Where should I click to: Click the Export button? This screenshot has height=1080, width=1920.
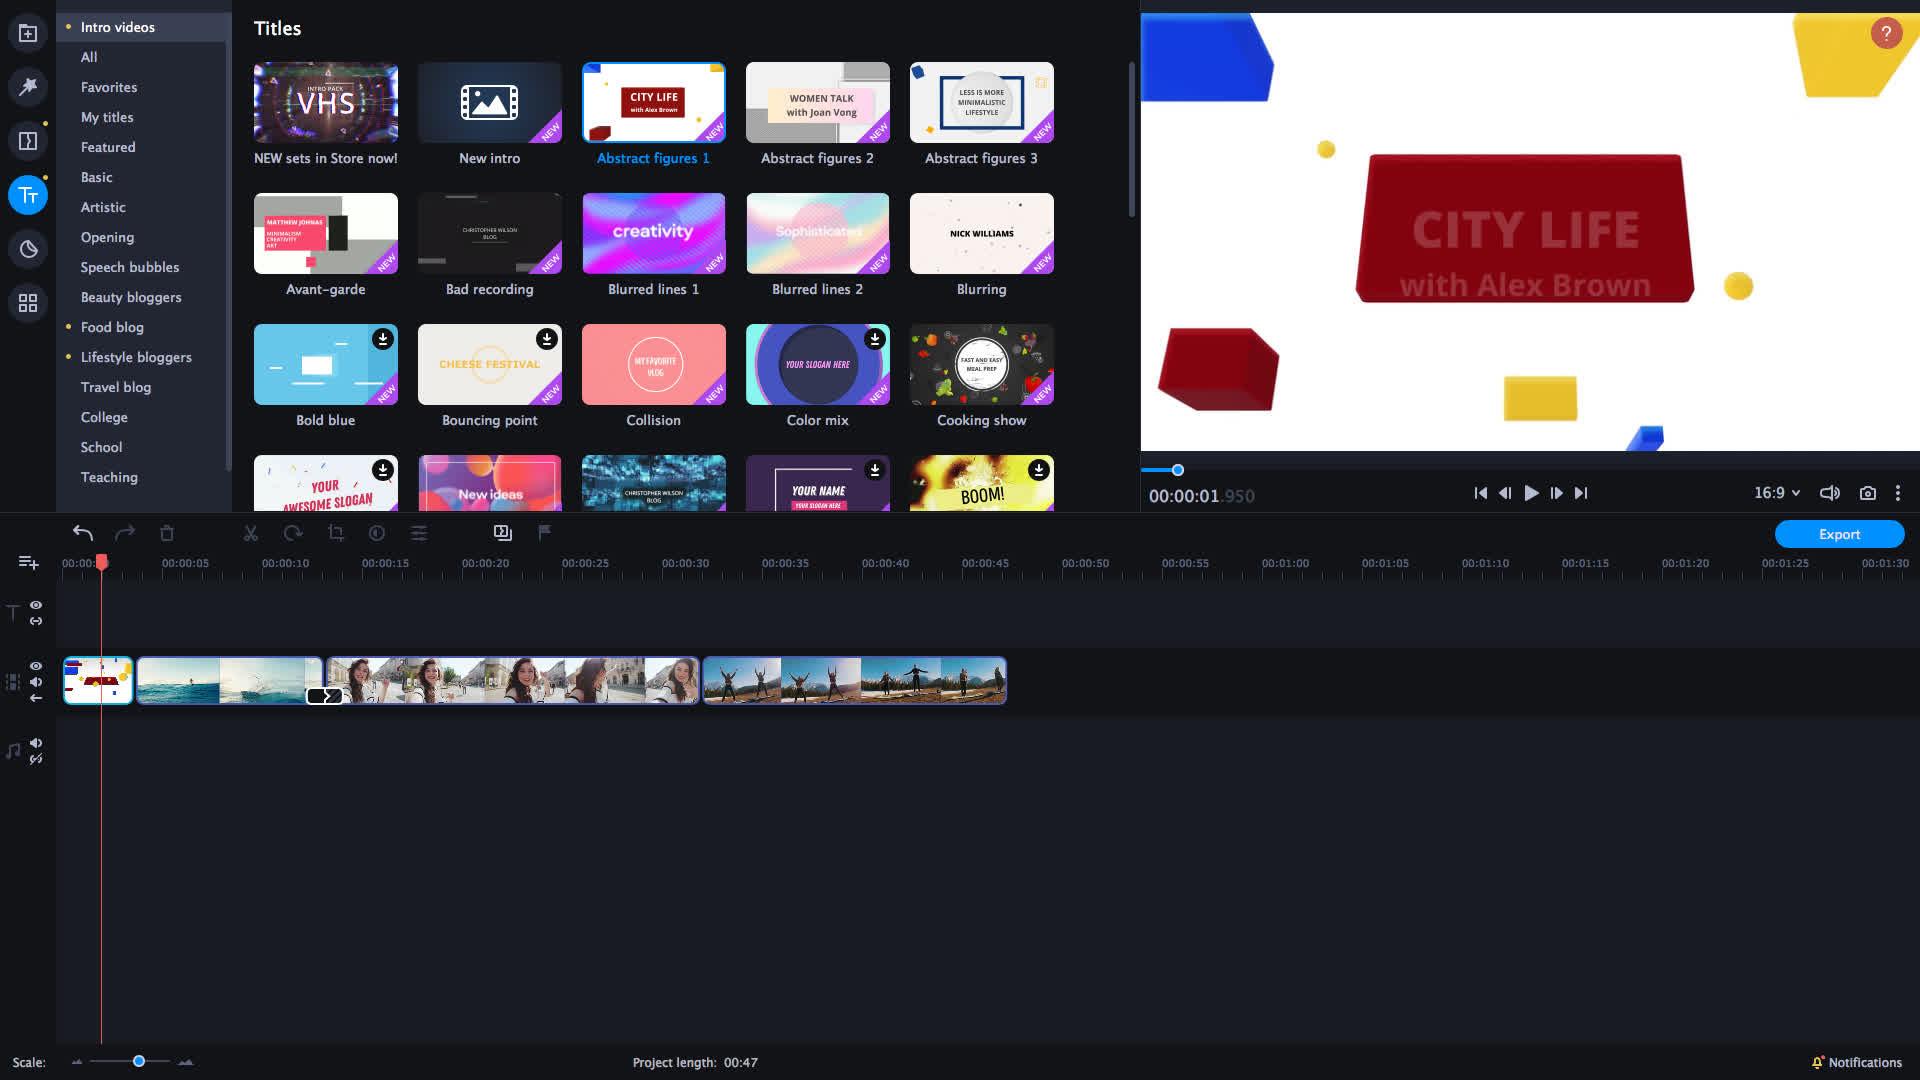point(1839,534)
